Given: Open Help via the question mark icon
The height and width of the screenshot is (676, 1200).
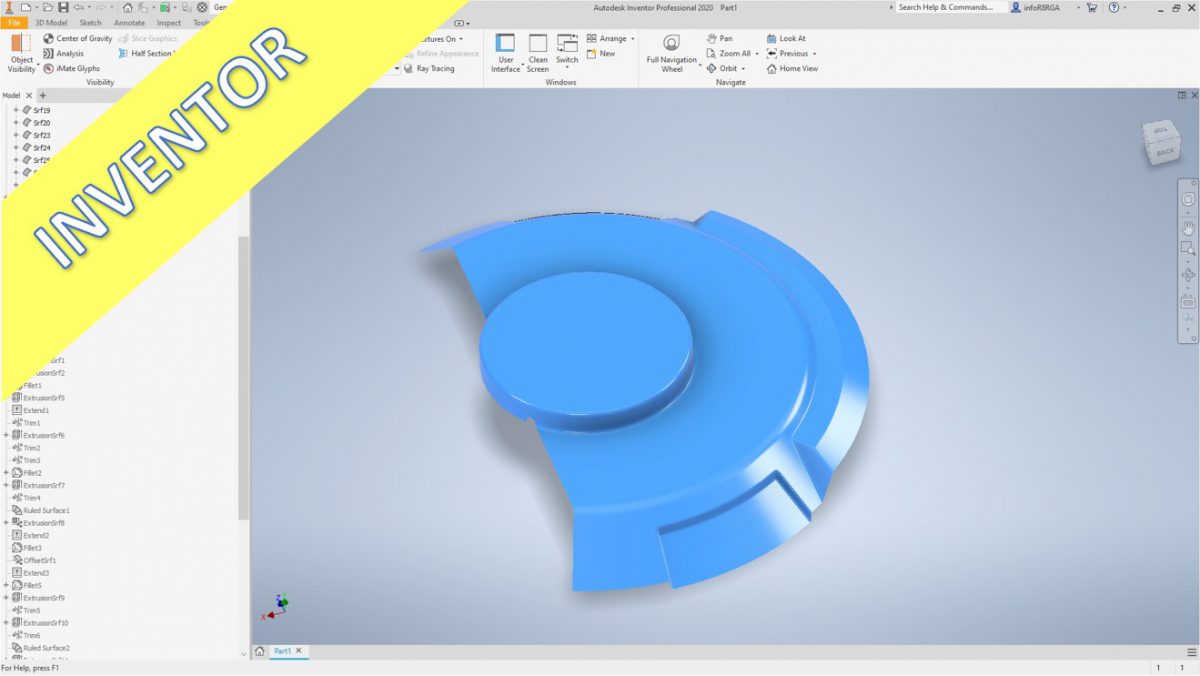Looking at the screenshot, I should click(x=1113, y=7).
